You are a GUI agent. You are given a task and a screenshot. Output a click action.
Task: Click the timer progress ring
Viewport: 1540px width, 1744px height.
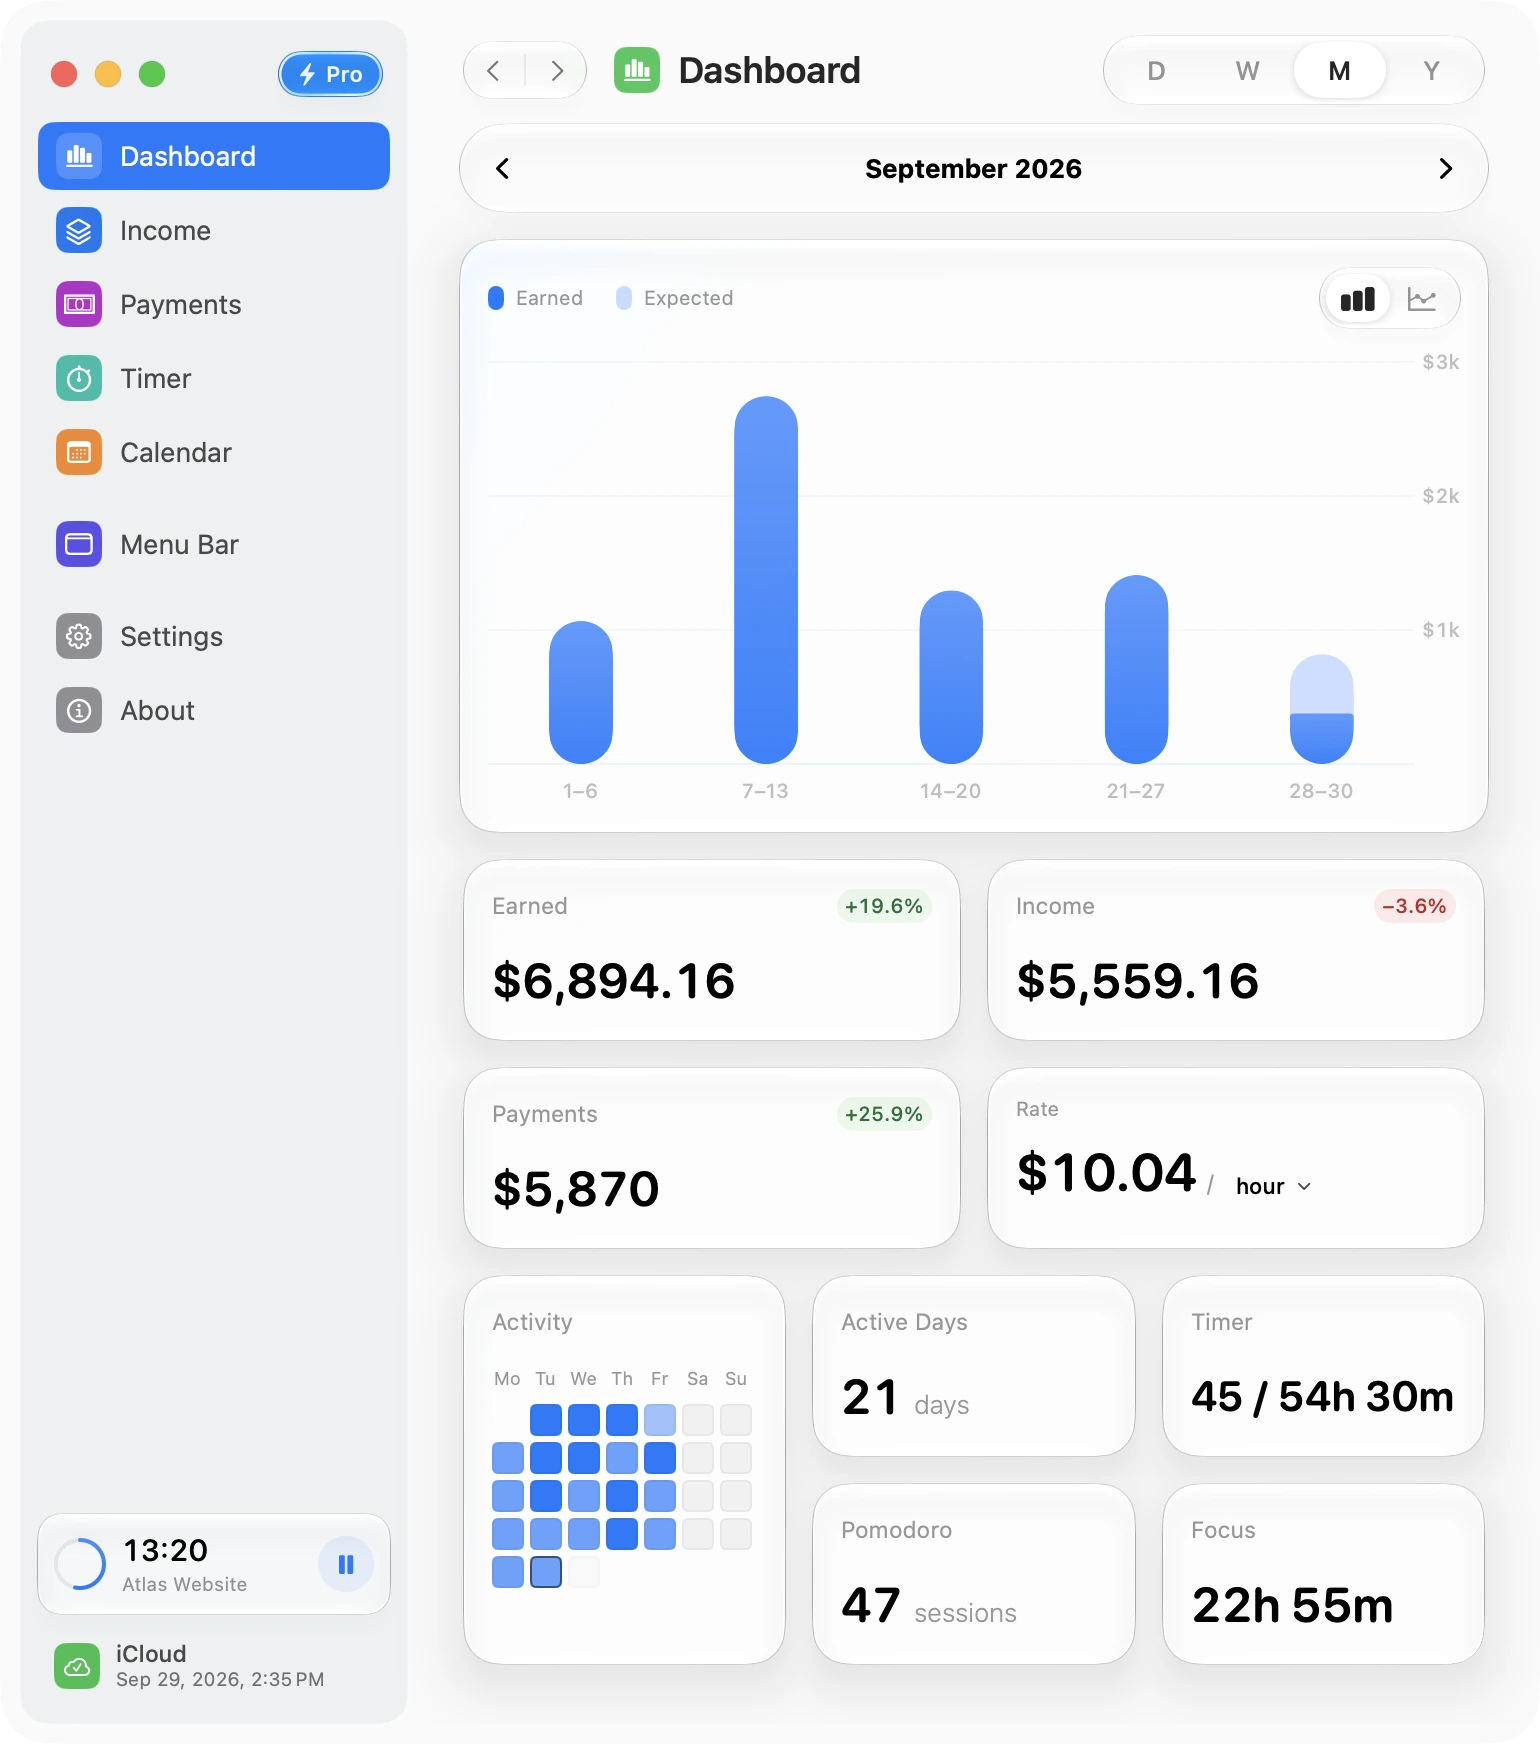[80, 1564]
